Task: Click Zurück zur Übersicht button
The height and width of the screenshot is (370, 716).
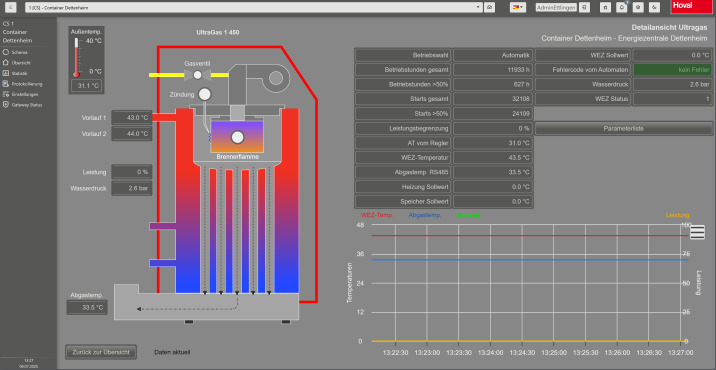Action: (x=101, y=352)
